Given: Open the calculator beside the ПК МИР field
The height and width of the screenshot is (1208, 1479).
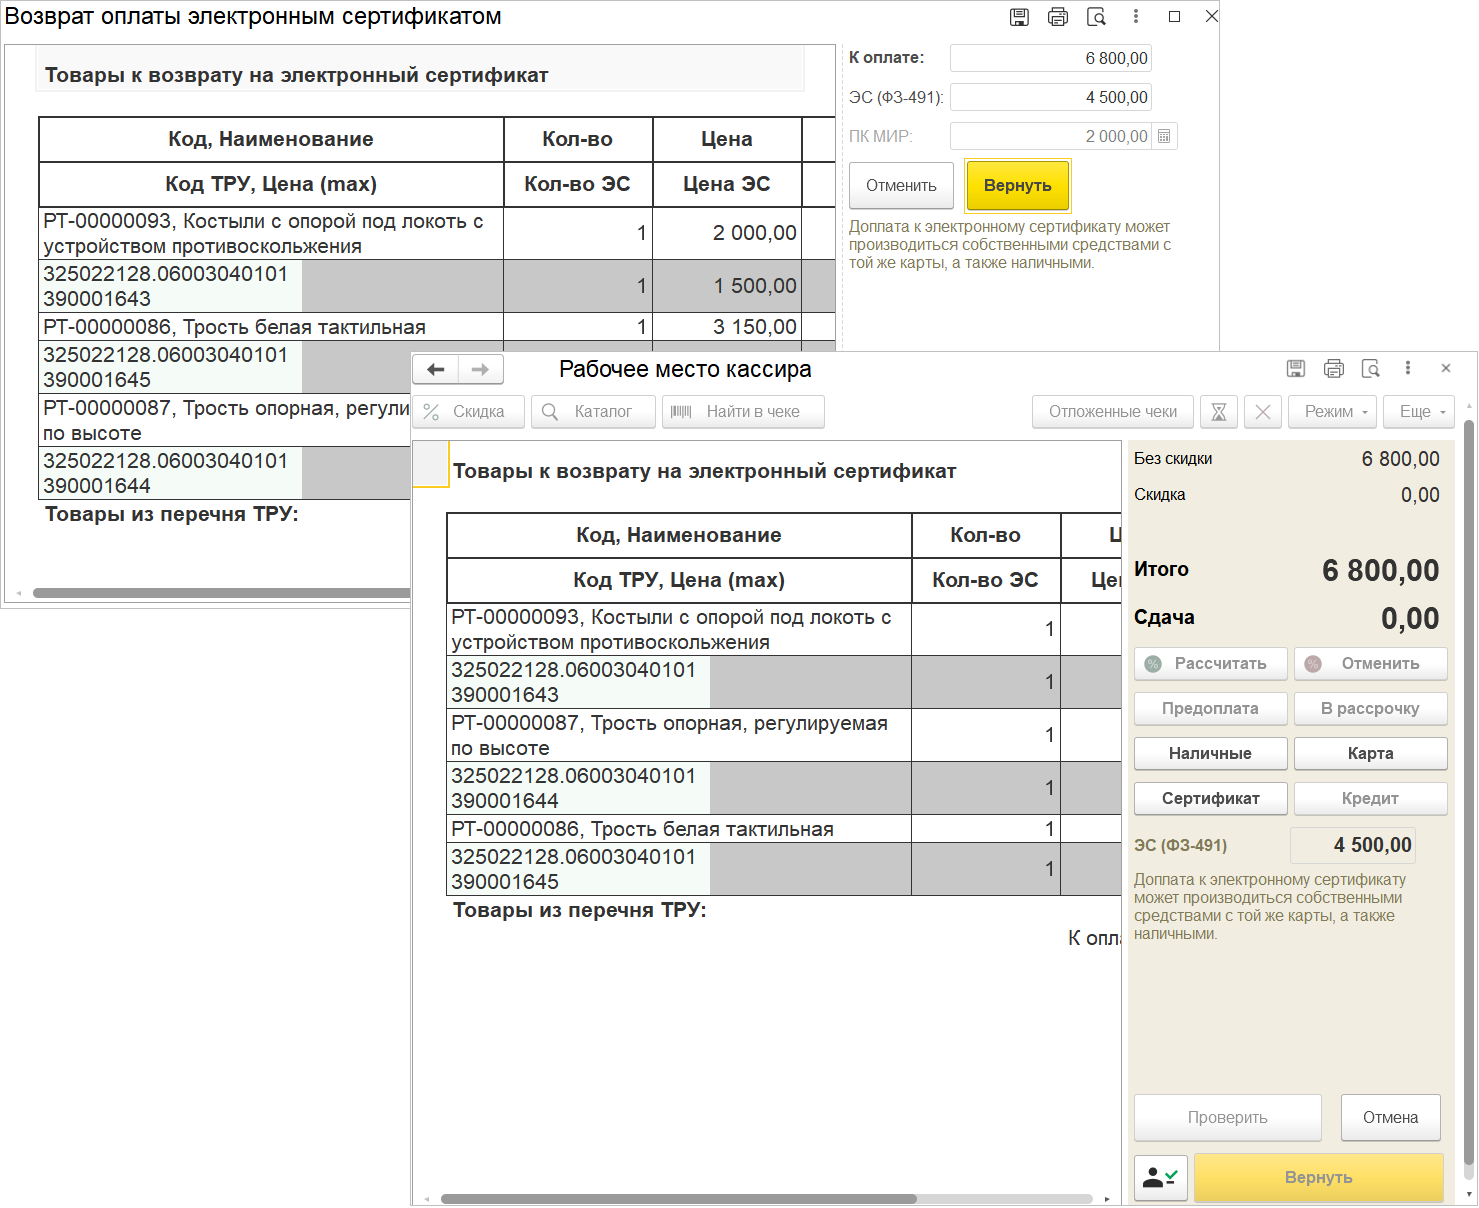Looking at the screenshot, I should pyautogui.click(x=1164, y=136).
